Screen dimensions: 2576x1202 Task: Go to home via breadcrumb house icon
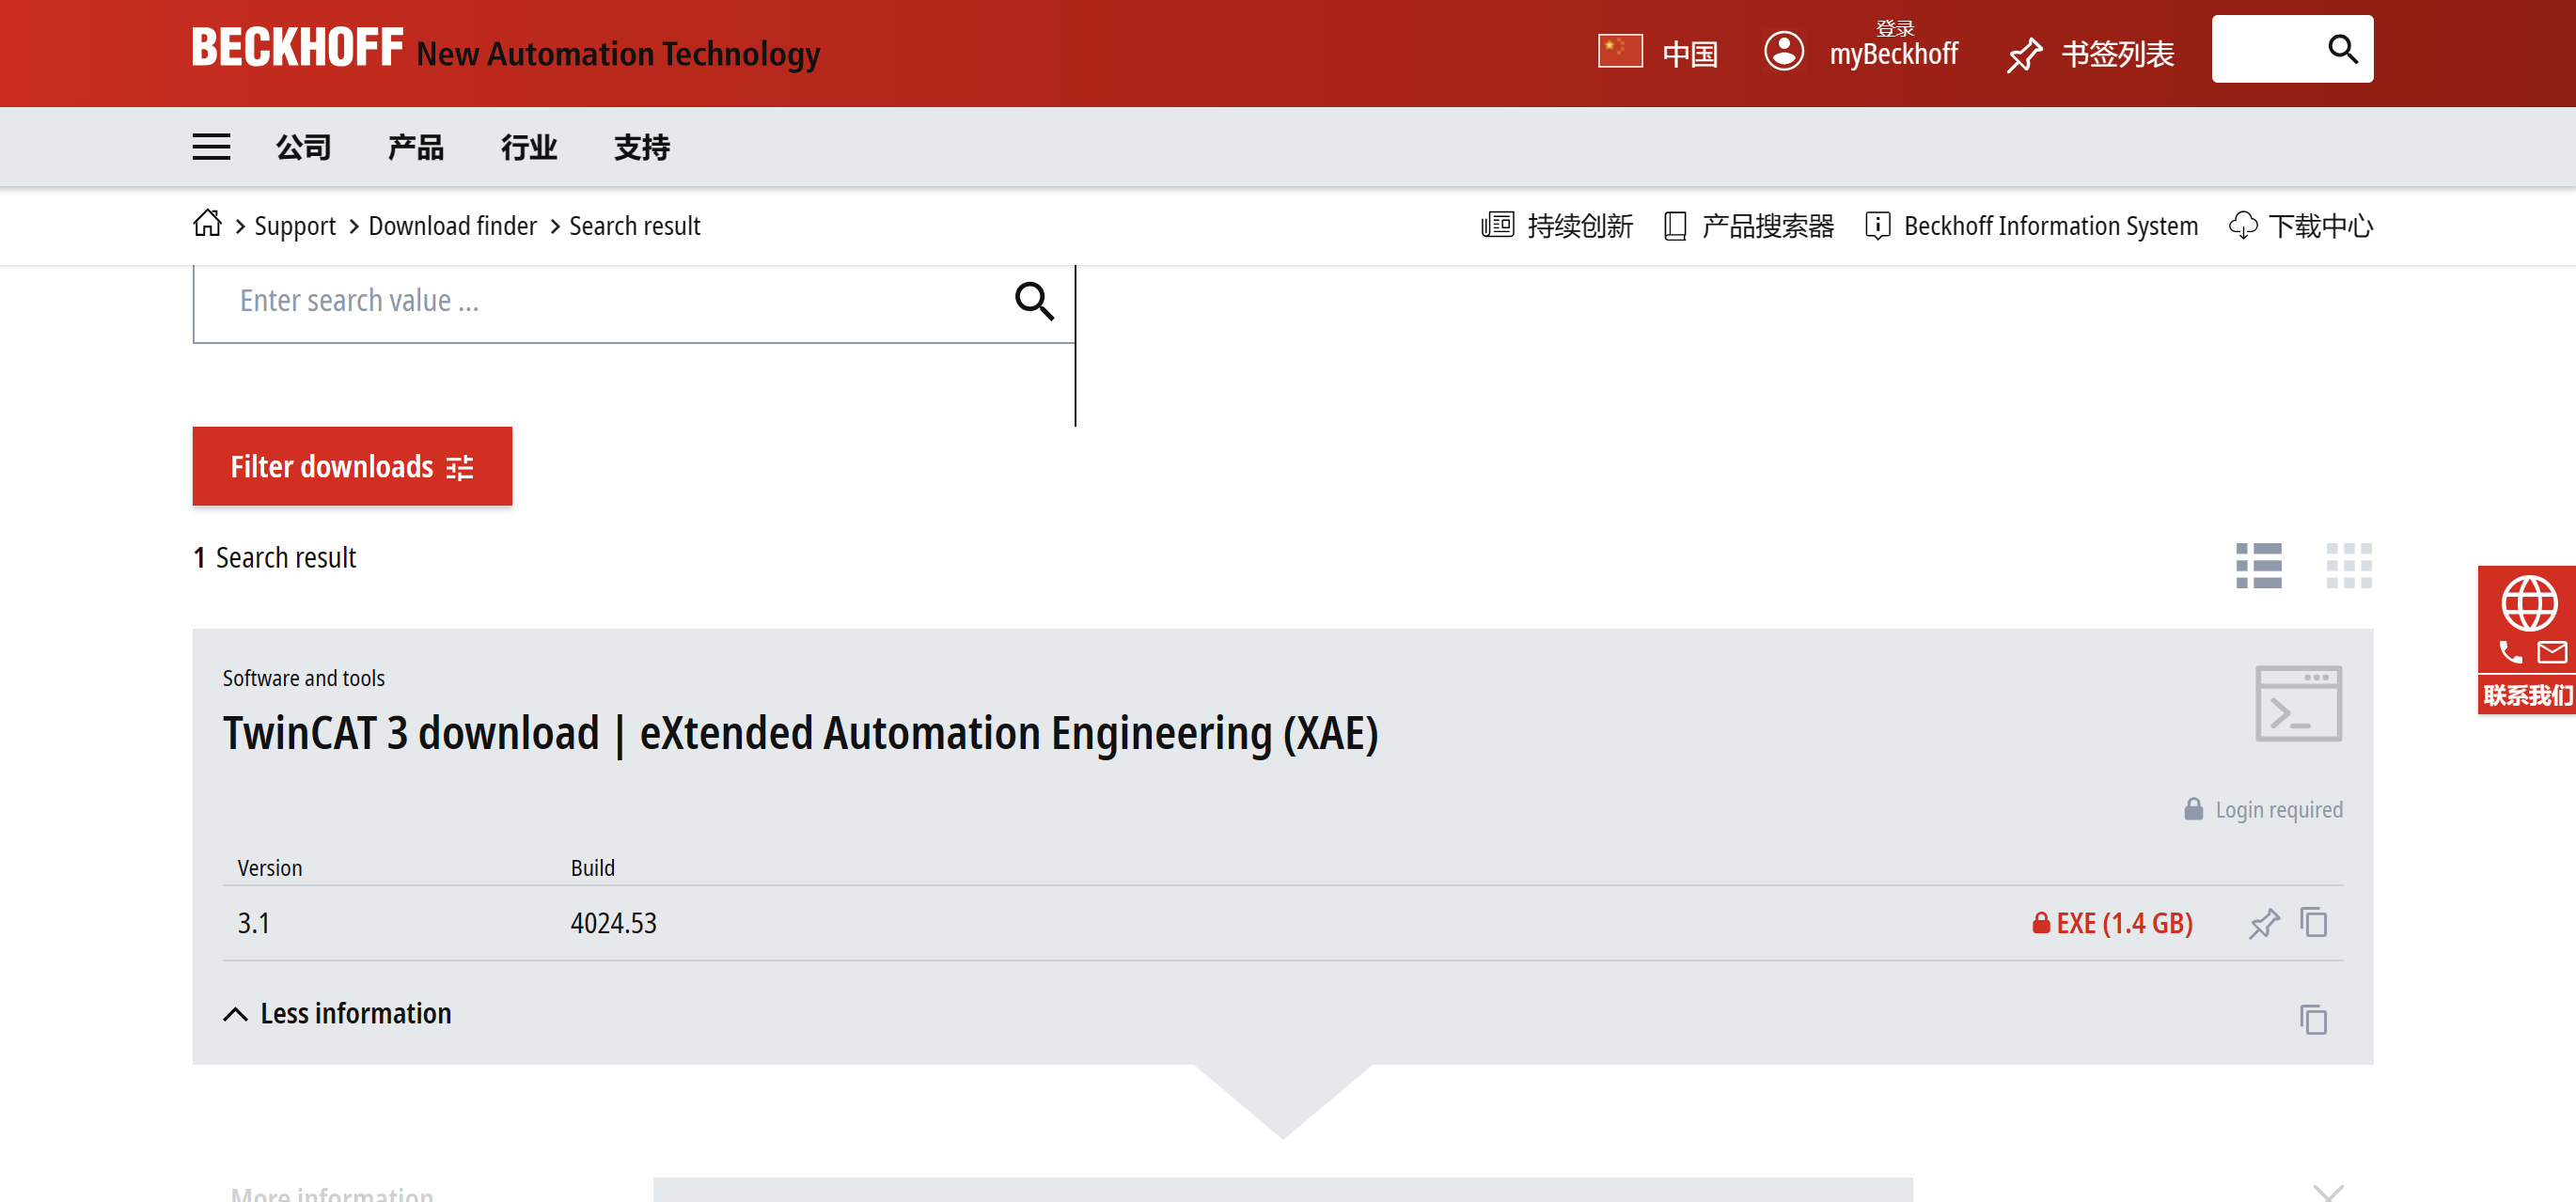point(207,223)
